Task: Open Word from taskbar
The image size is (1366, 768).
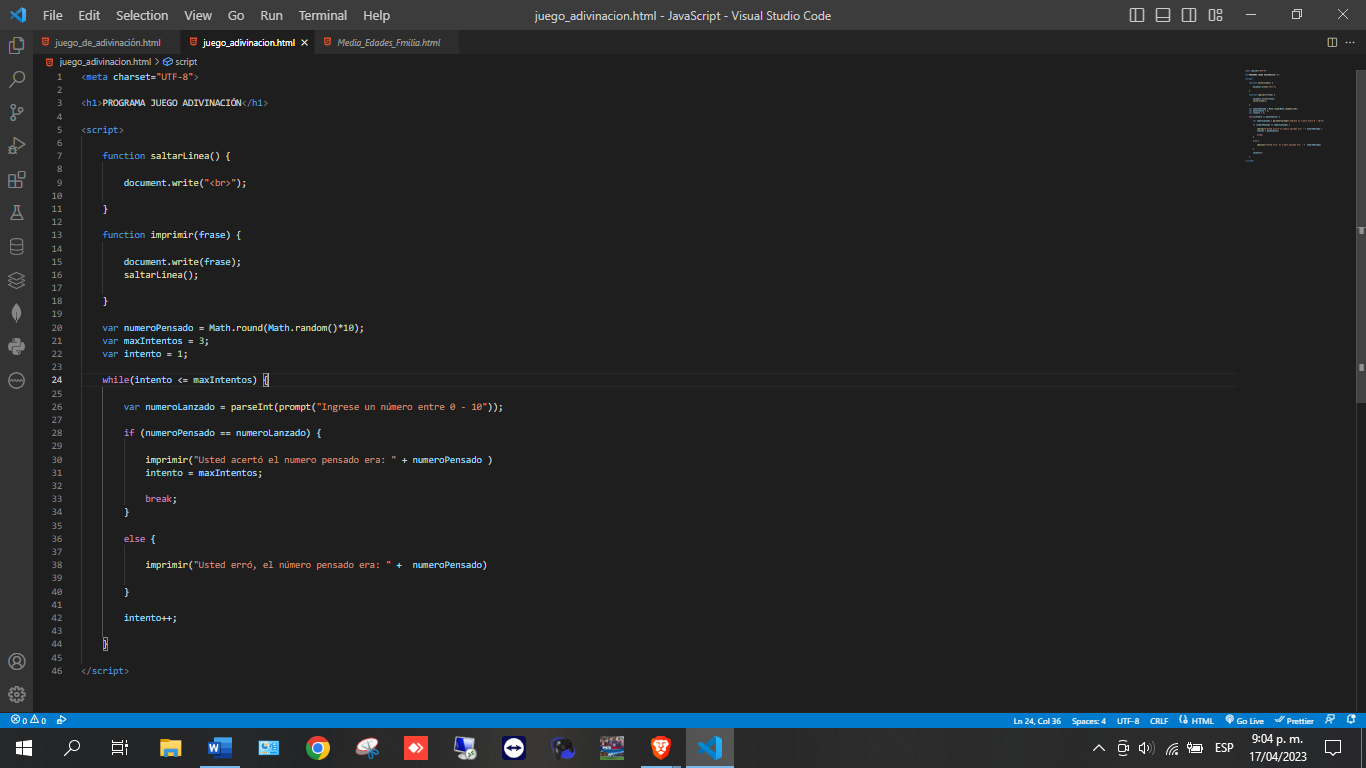Action: click(220, 747)
